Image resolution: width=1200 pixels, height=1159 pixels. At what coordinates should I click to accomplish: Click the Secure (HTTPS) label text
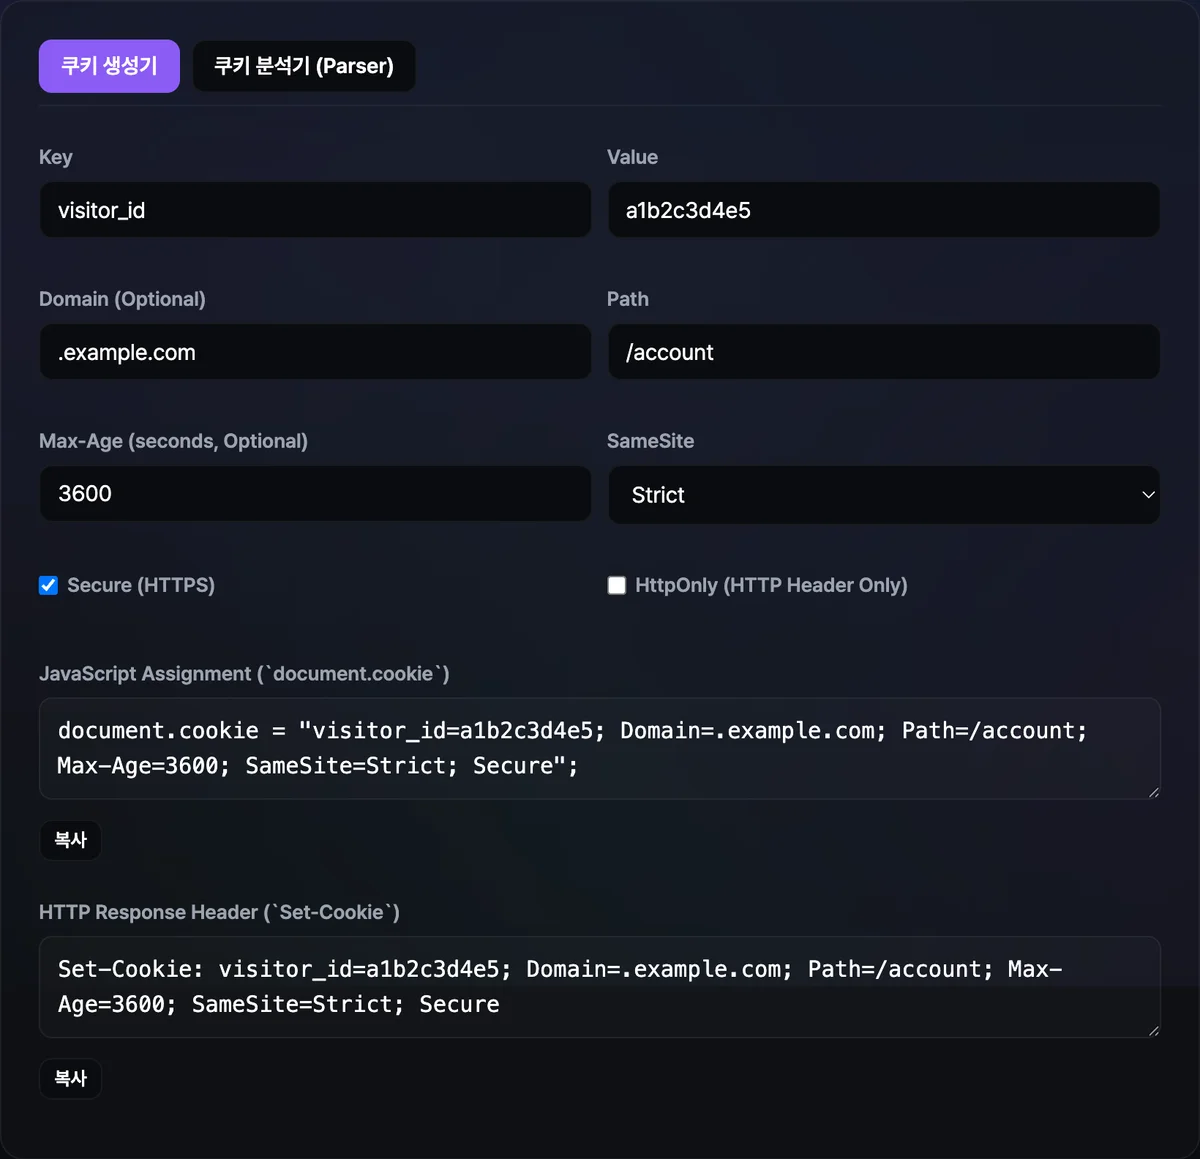pyautogui.click(x=141, y=585)
